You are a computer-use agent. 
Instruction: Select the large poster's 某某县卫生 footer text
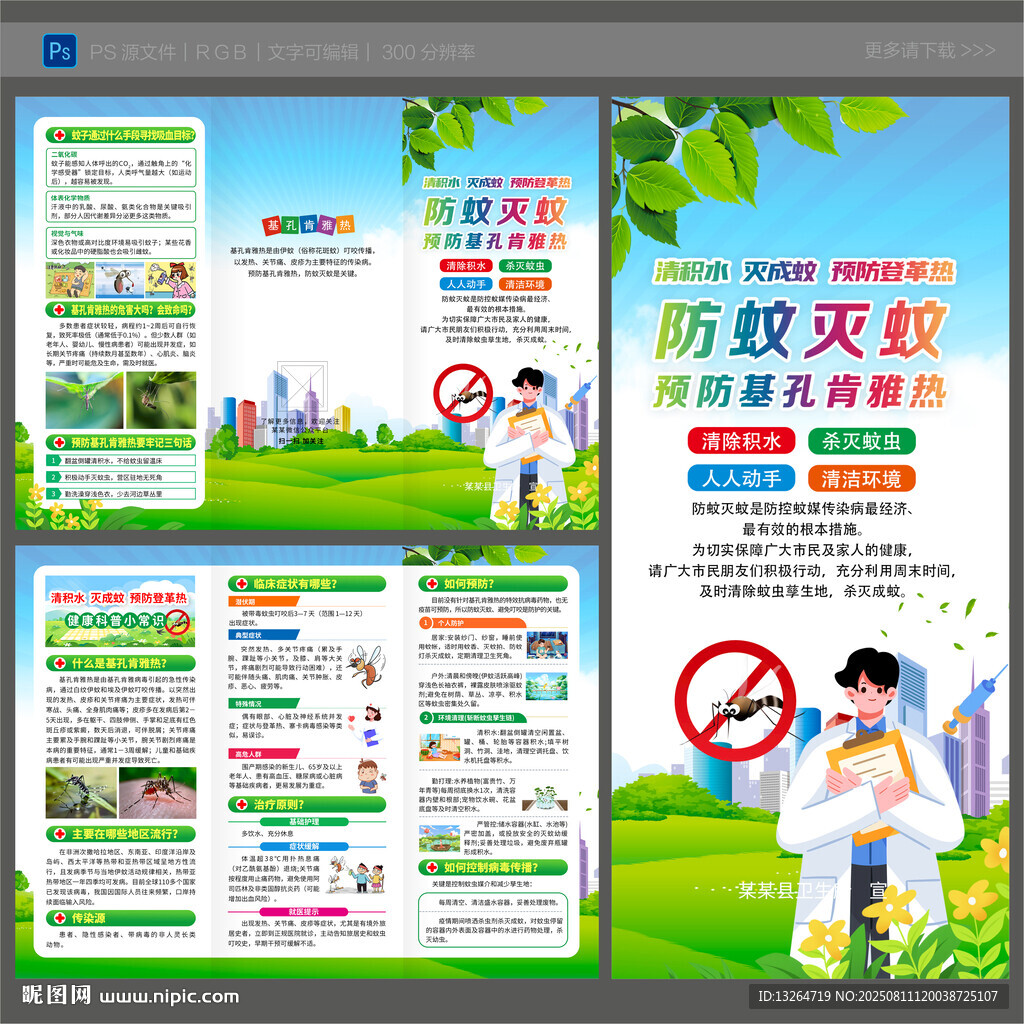[791, 890]
